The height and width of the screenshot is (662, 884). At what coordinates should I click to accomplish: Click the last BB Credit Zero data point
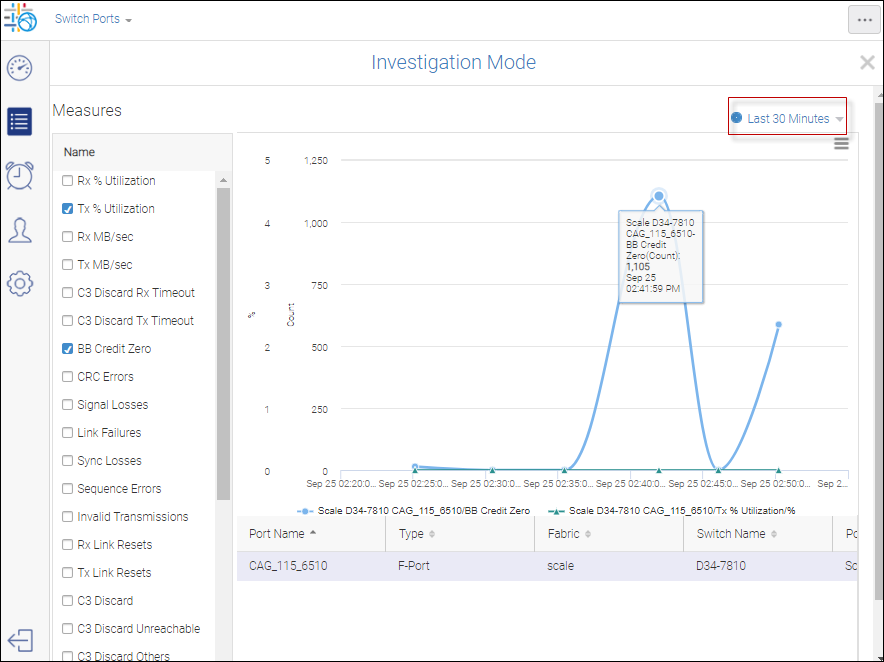tap(779, 324)
